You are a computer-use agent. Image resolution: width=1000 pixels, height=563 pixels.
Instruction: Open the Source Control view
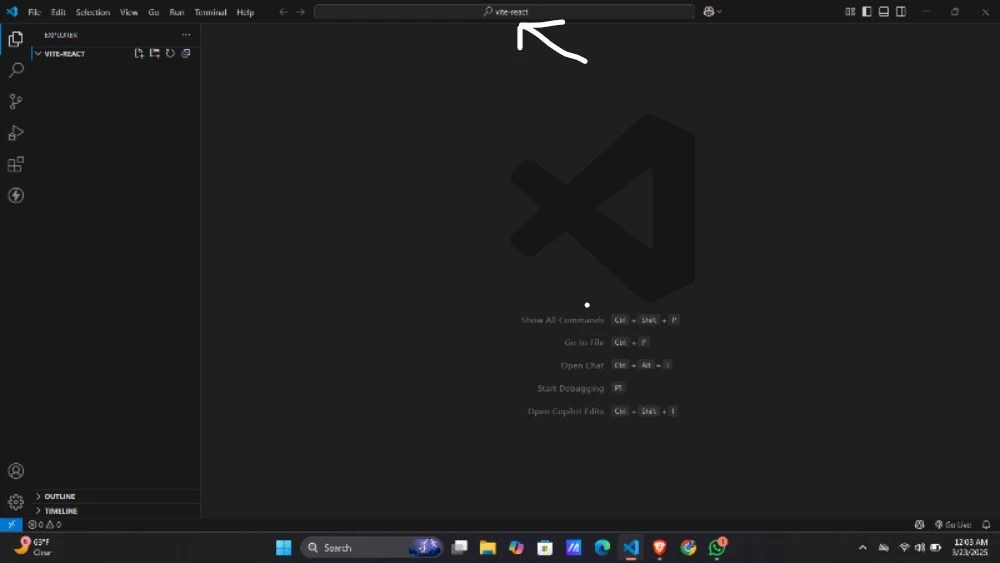[x=16, y=101]
